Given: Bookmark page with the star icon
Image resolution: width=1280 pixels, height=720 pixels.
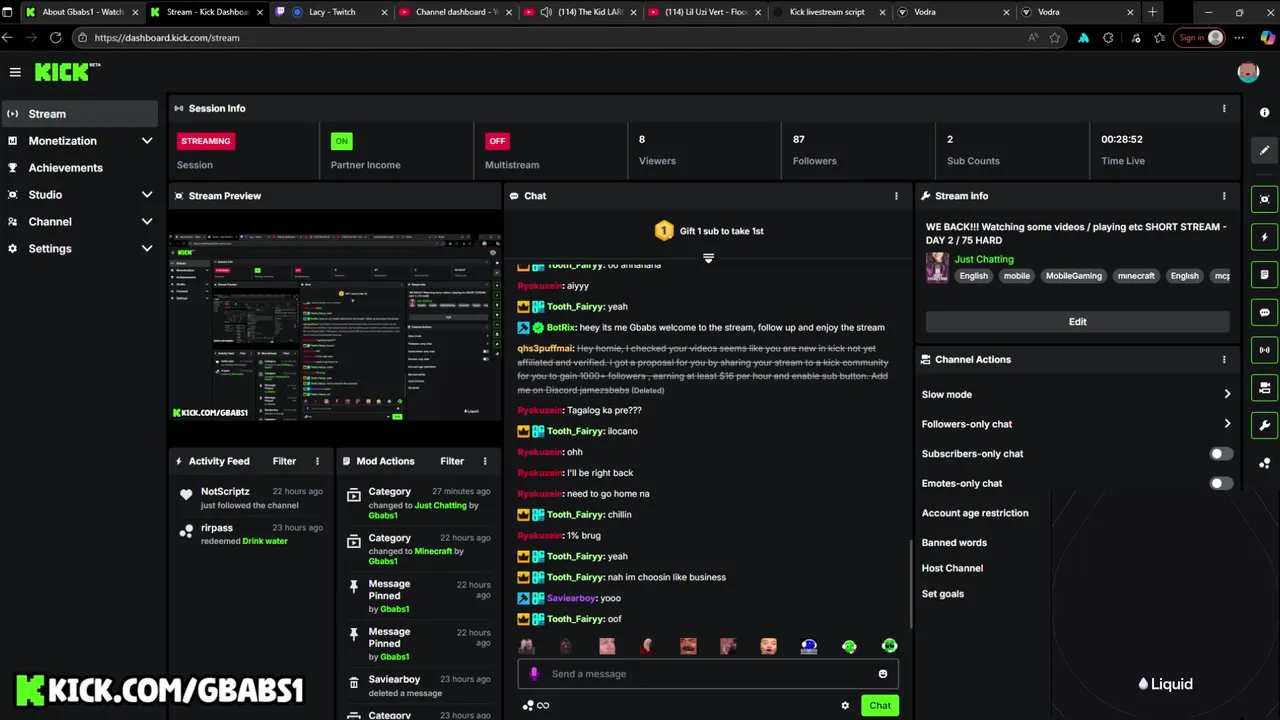Looking at the screenshot, I should [x=1055, y=37].
